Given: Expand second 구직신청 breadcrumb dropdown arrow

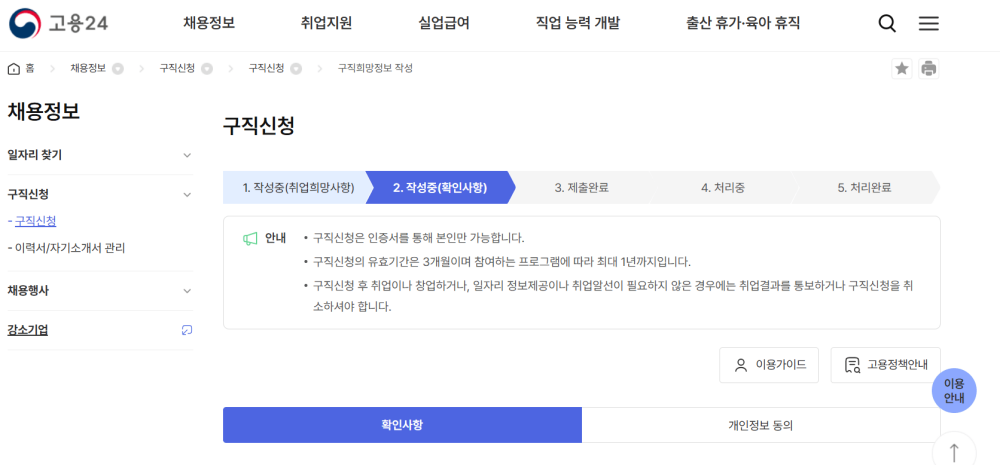Looking at the screenshot, I should pyautogui.click(x=296, y=69).
